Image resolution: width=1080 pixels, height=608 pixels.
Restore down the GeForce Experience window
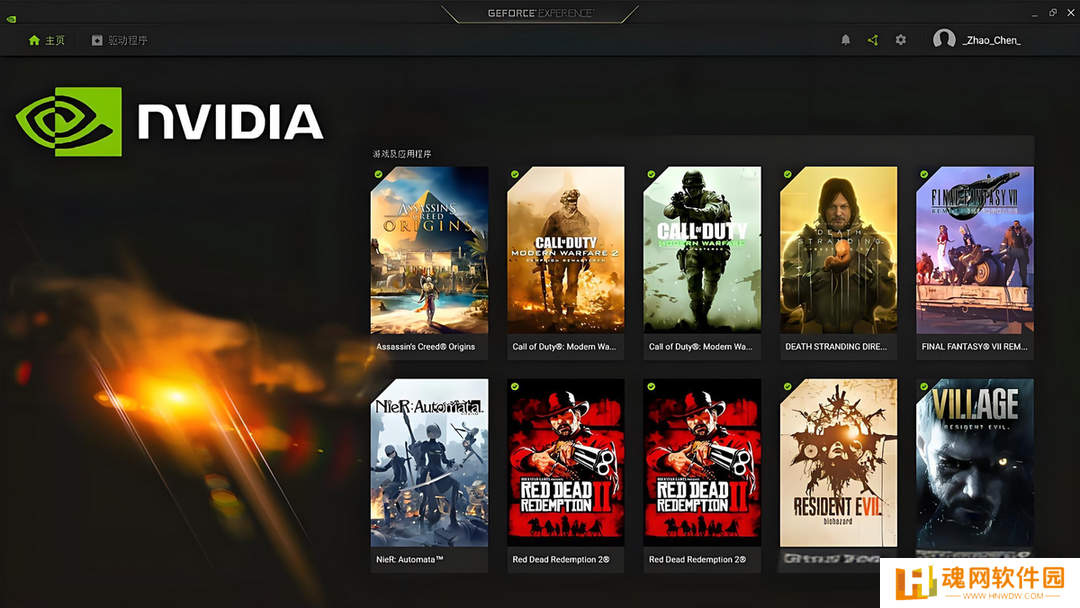1052,12
